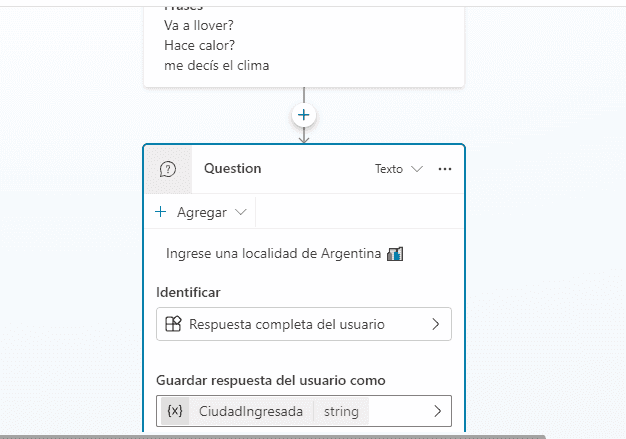The width and height of the screenshot is (626, 439).
Task: Click the Agregar button
Action: [201, 212]
